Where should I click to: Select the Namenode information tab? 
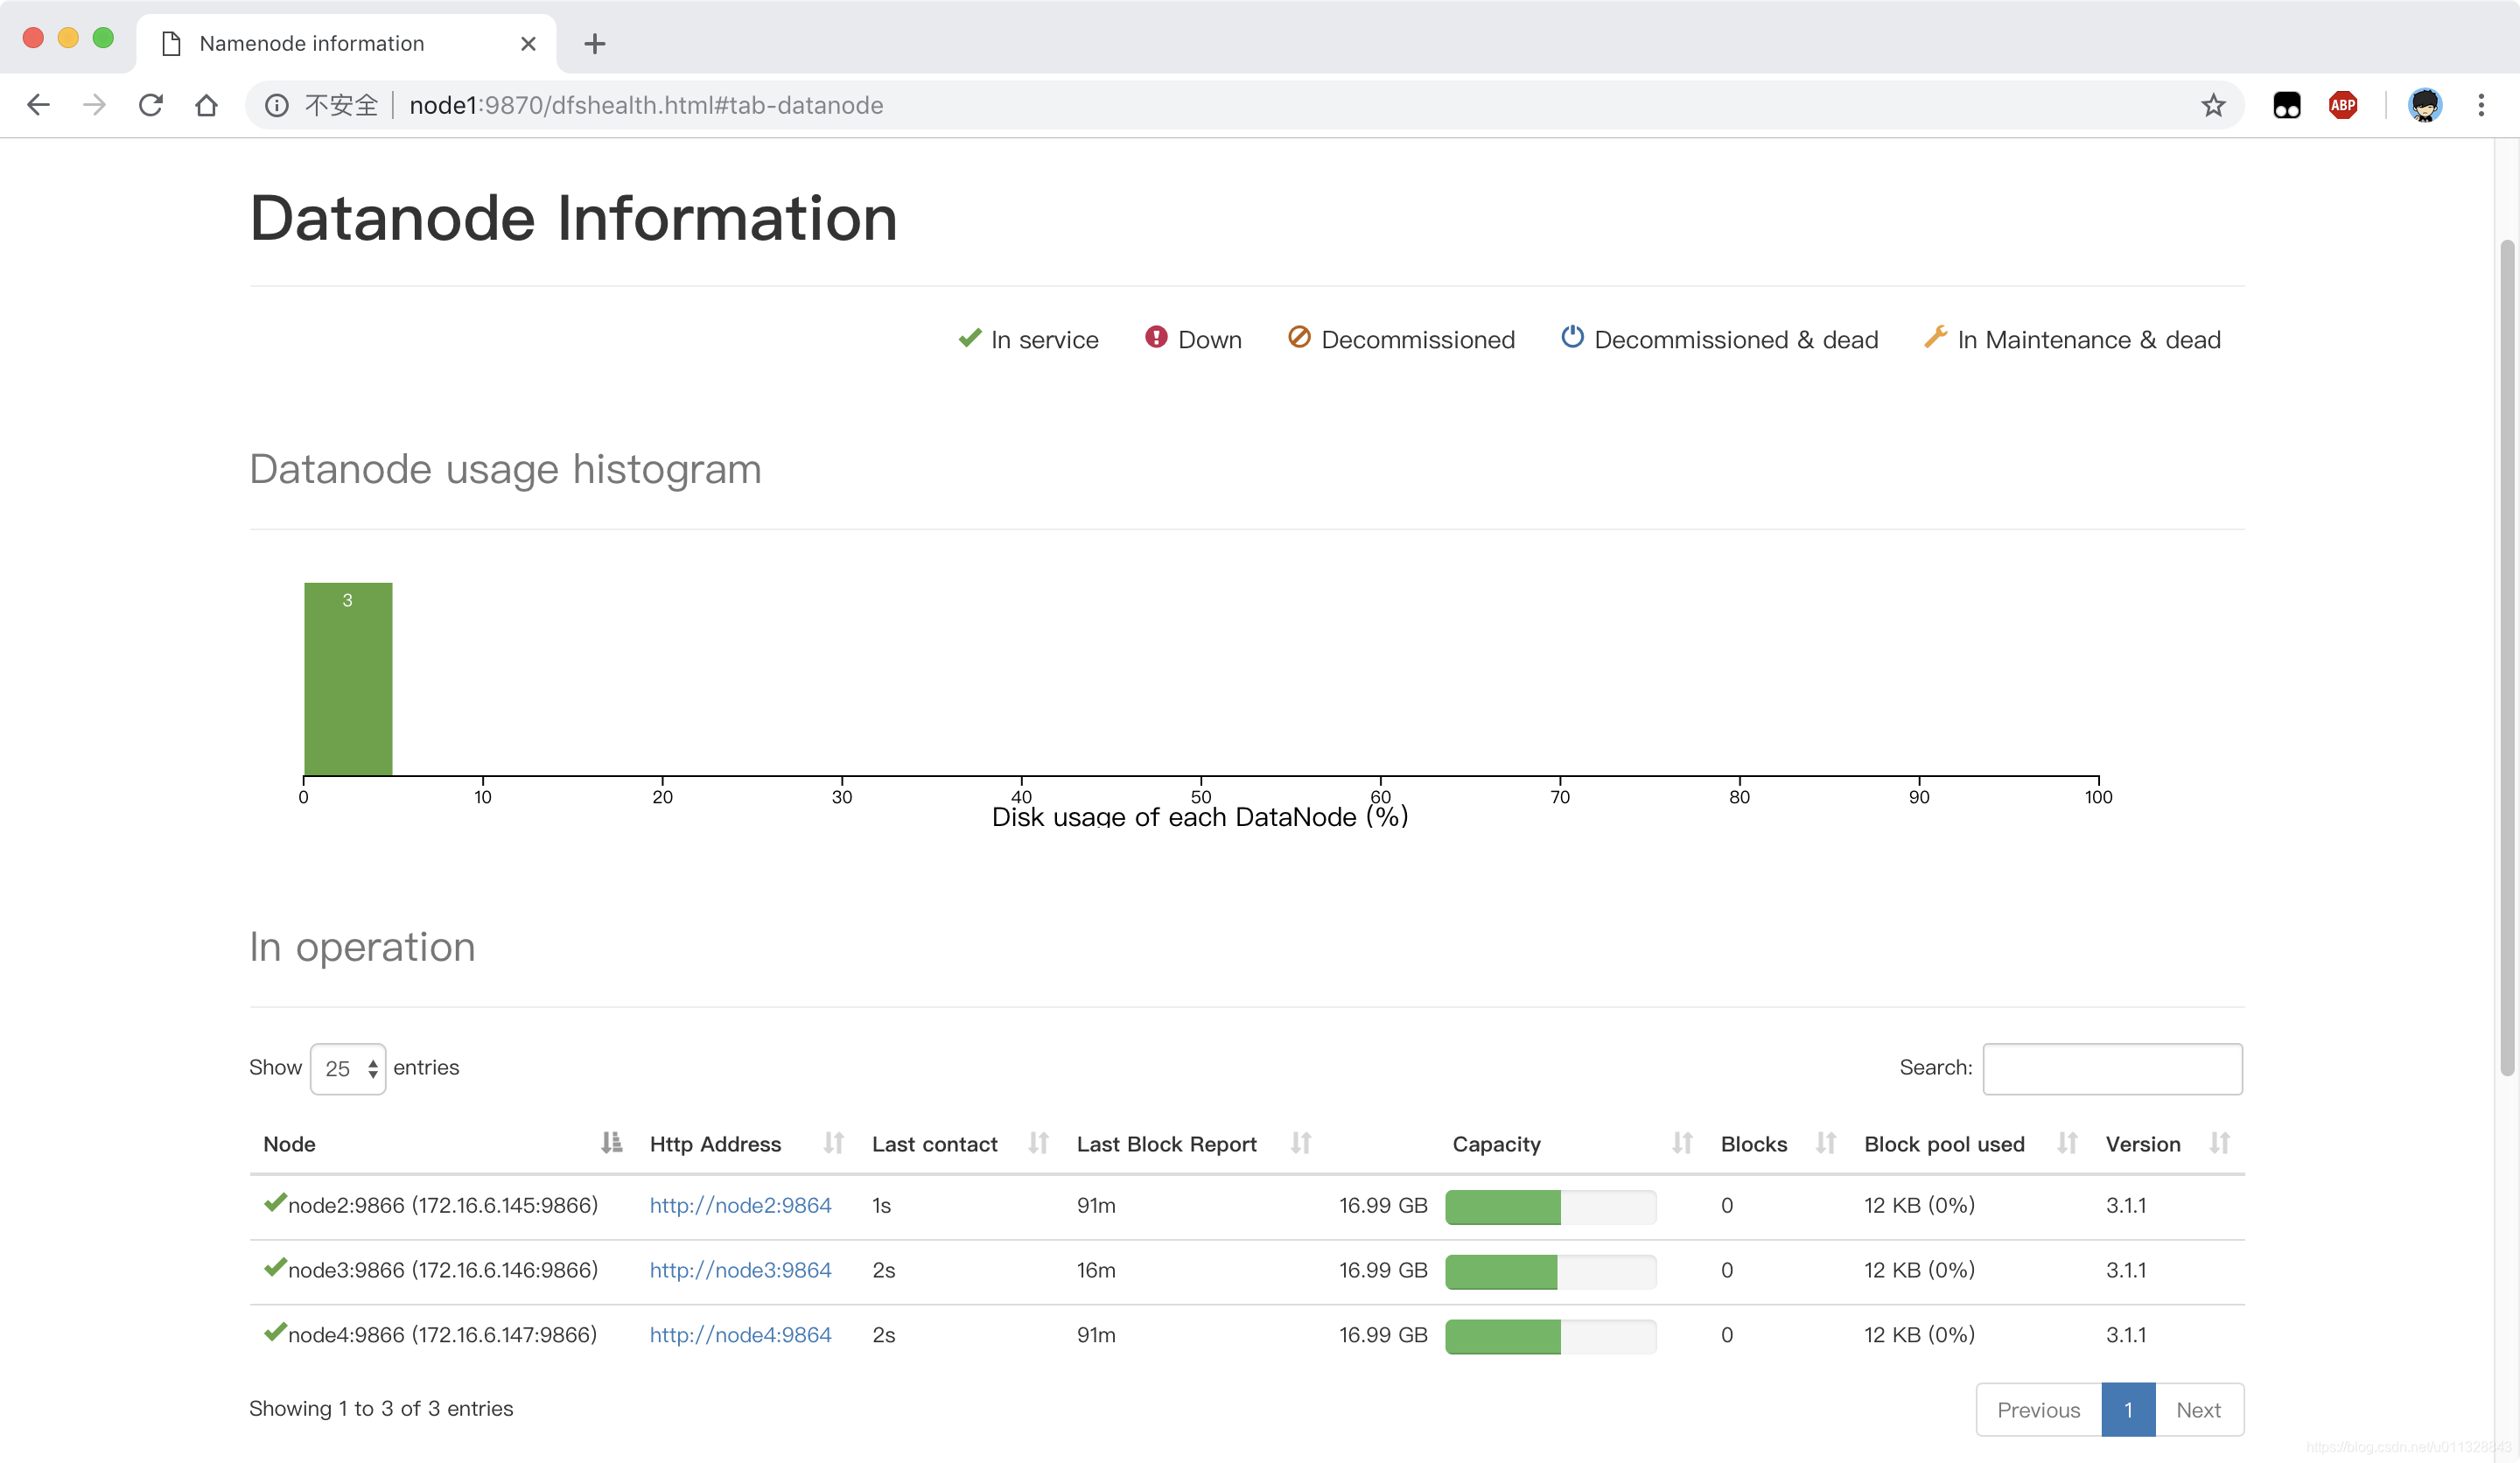pyautogui.click(x=312, y=44)
